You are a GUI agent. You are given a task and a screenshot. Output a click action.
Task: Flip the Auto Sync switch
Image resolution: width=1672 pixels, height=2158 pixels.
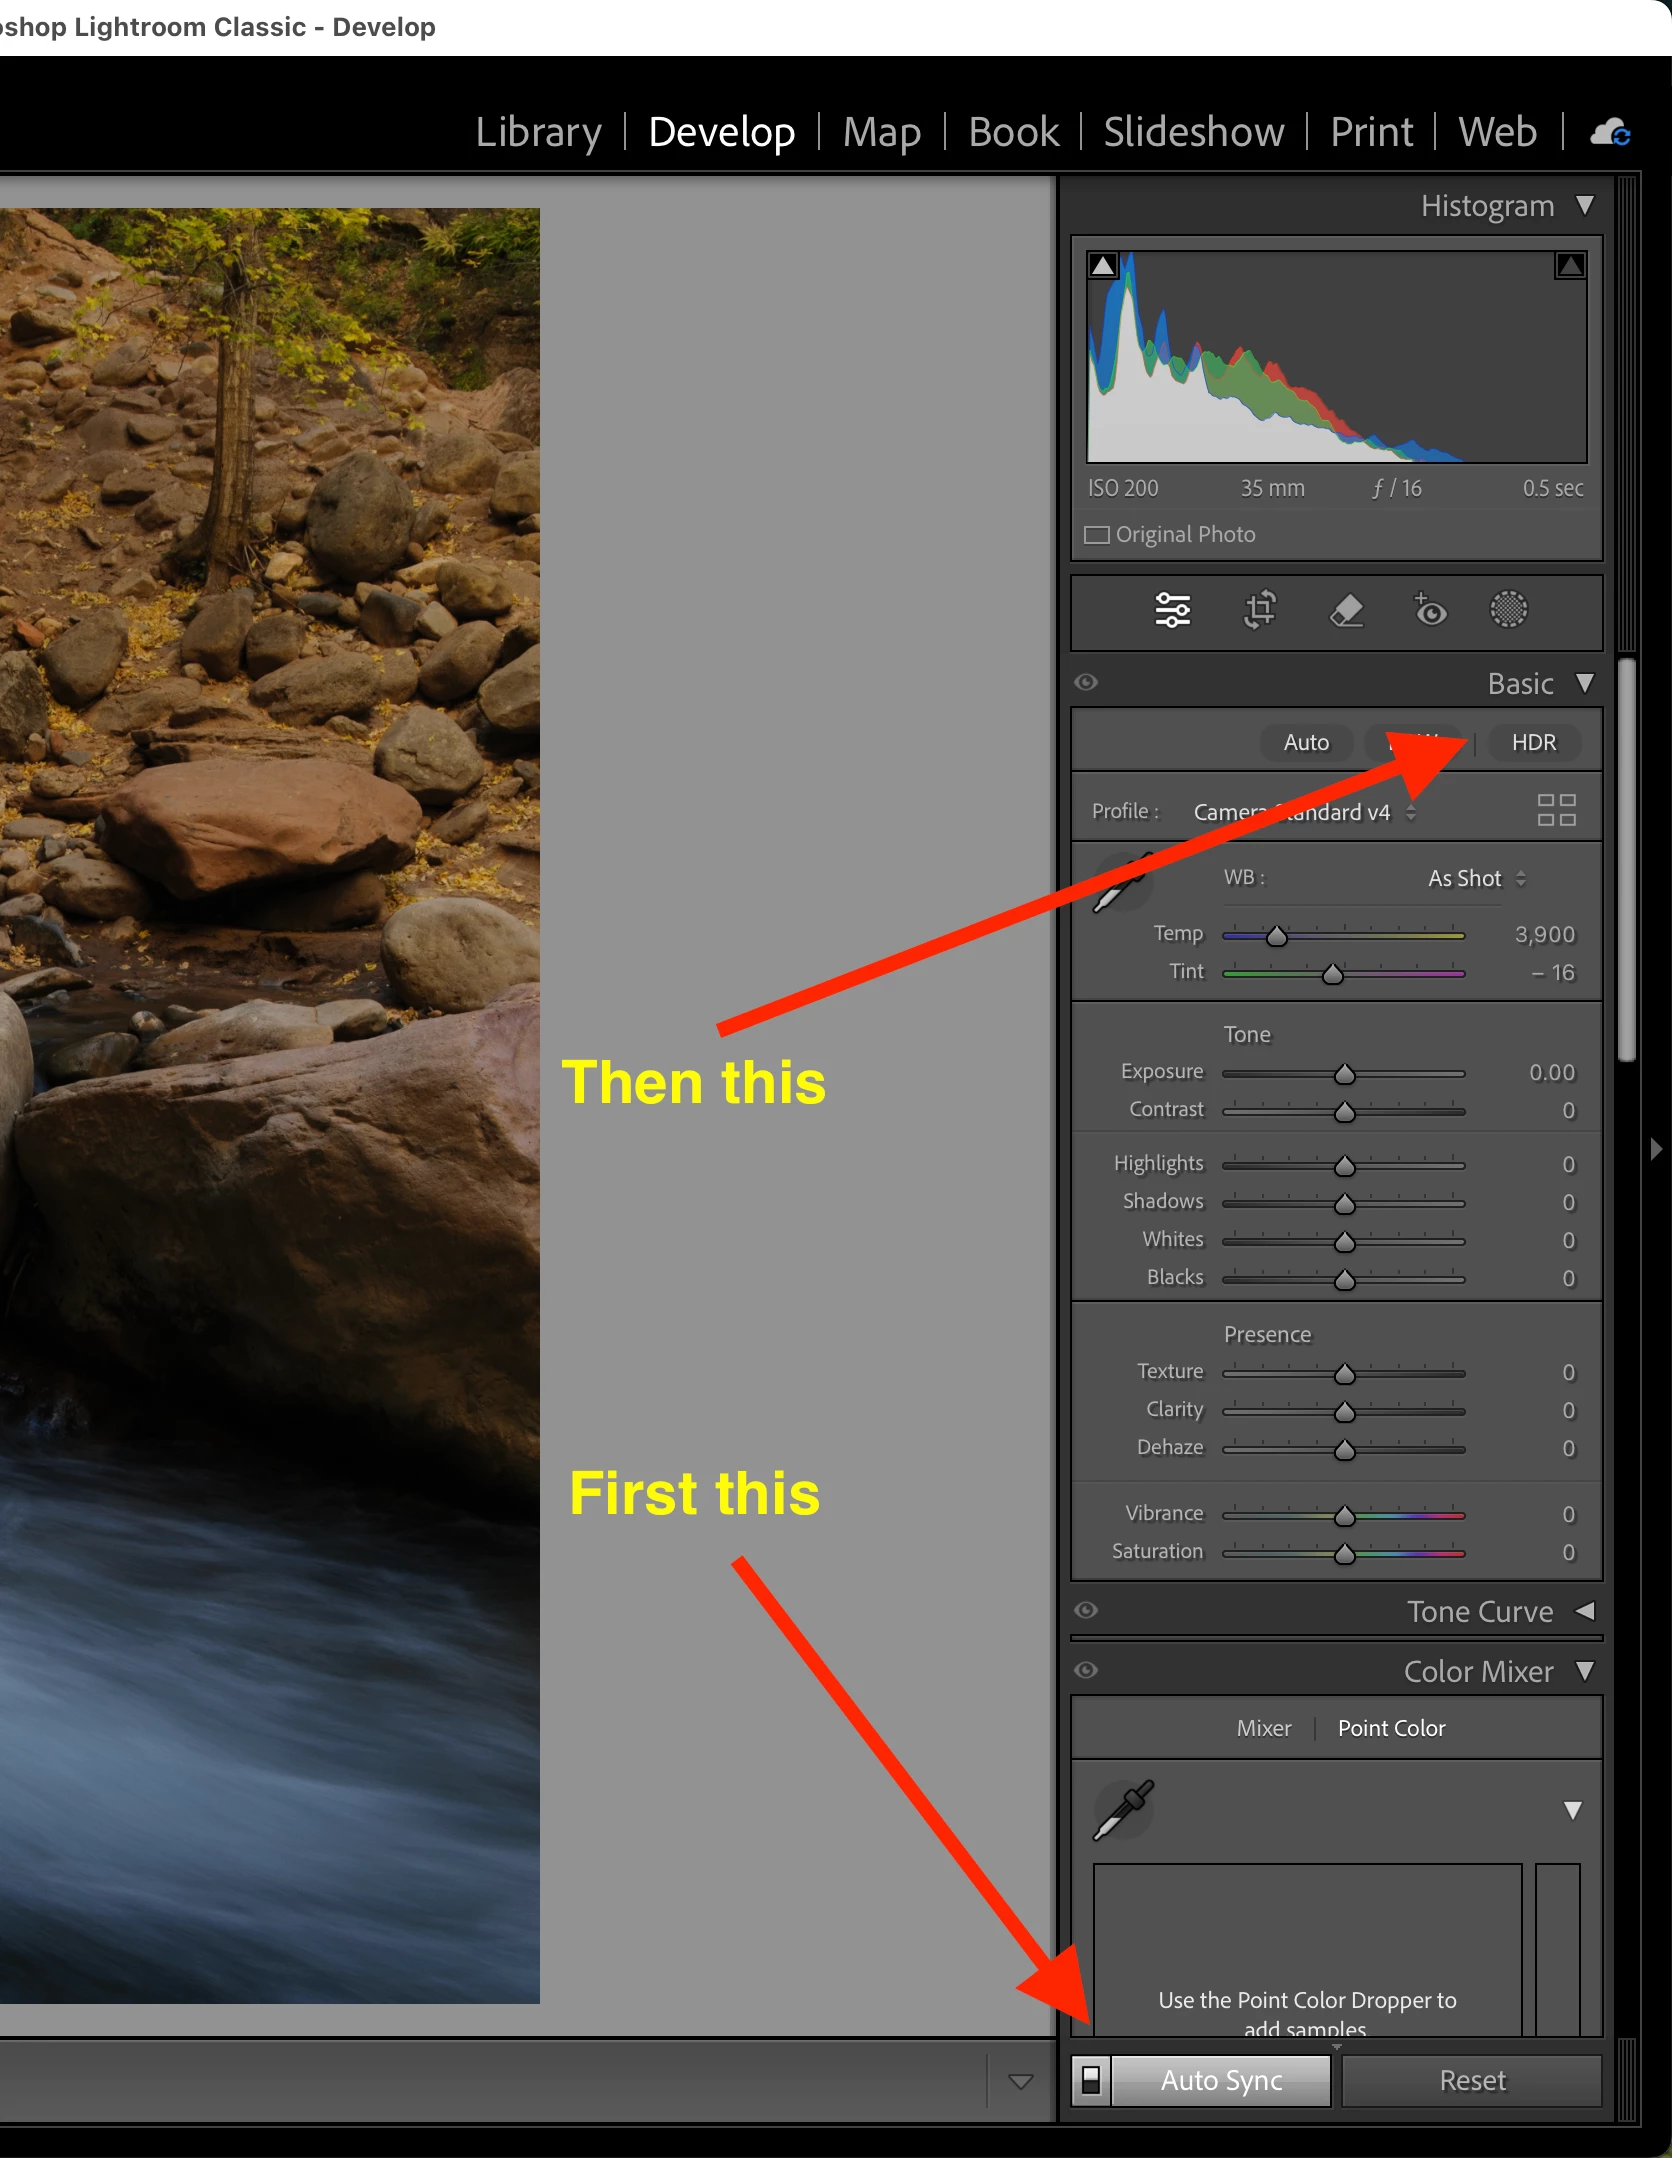1091,2081
